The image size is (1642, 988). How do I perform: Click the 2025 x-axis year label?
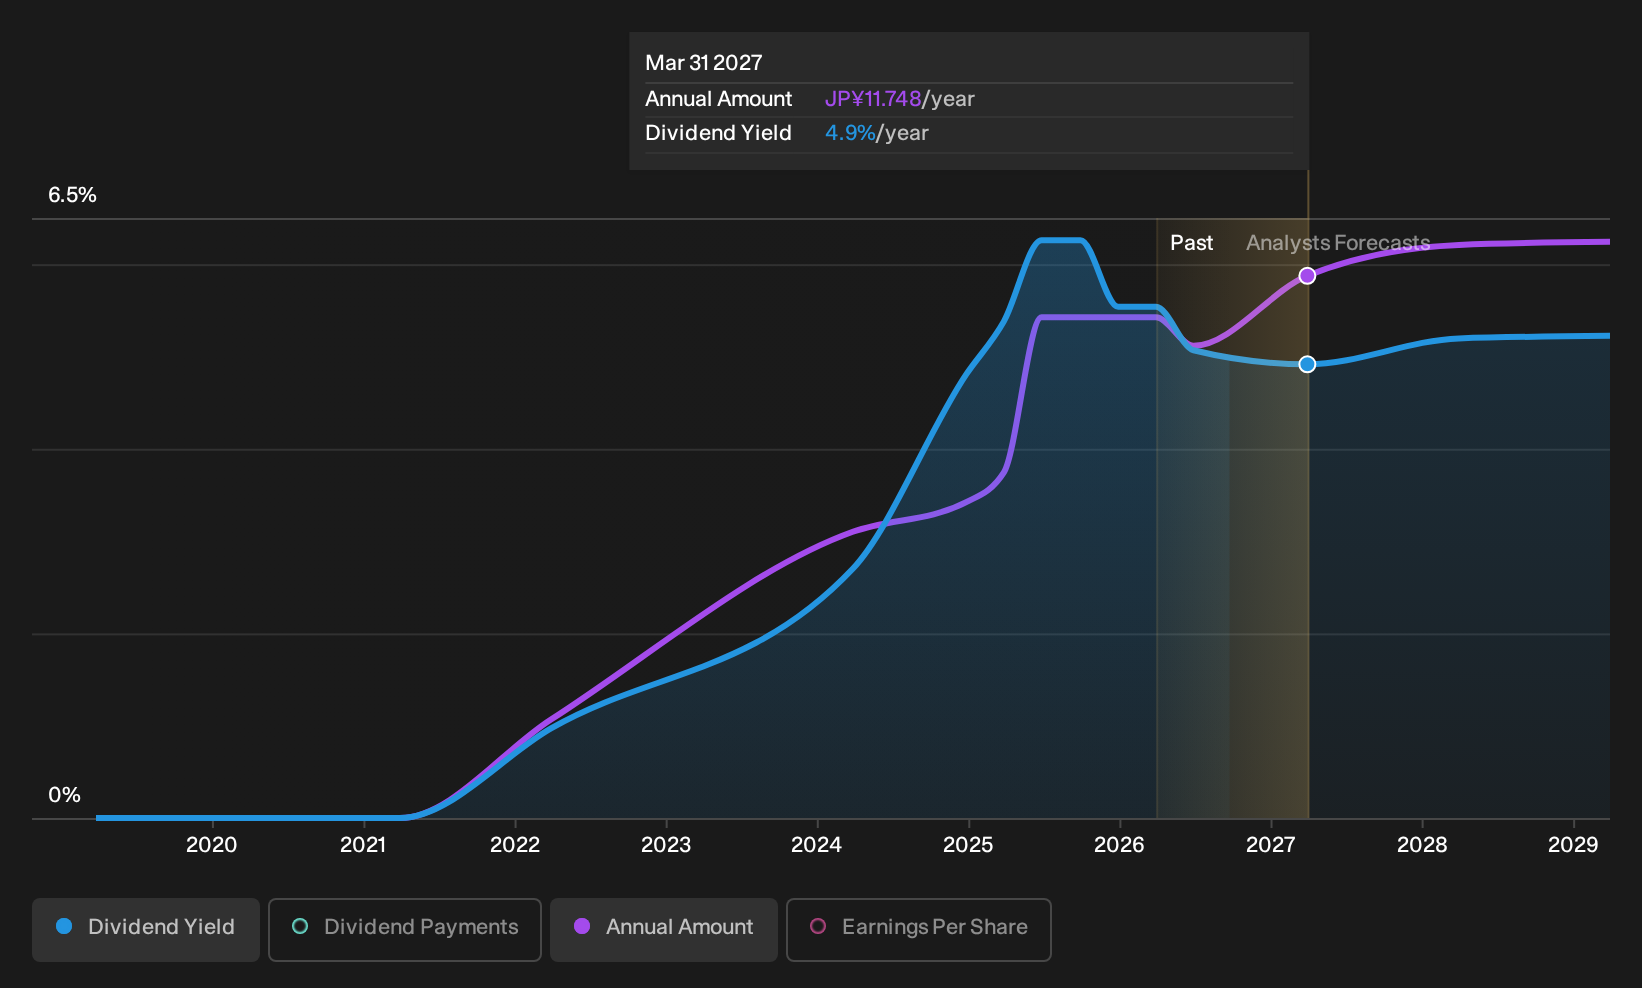[968, 845]
